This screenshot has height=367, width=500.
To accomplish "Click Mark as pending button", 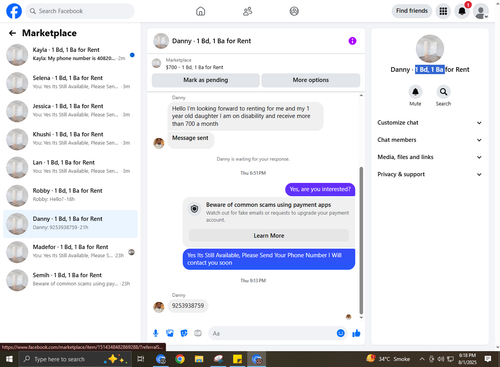I will pos(206,80).
